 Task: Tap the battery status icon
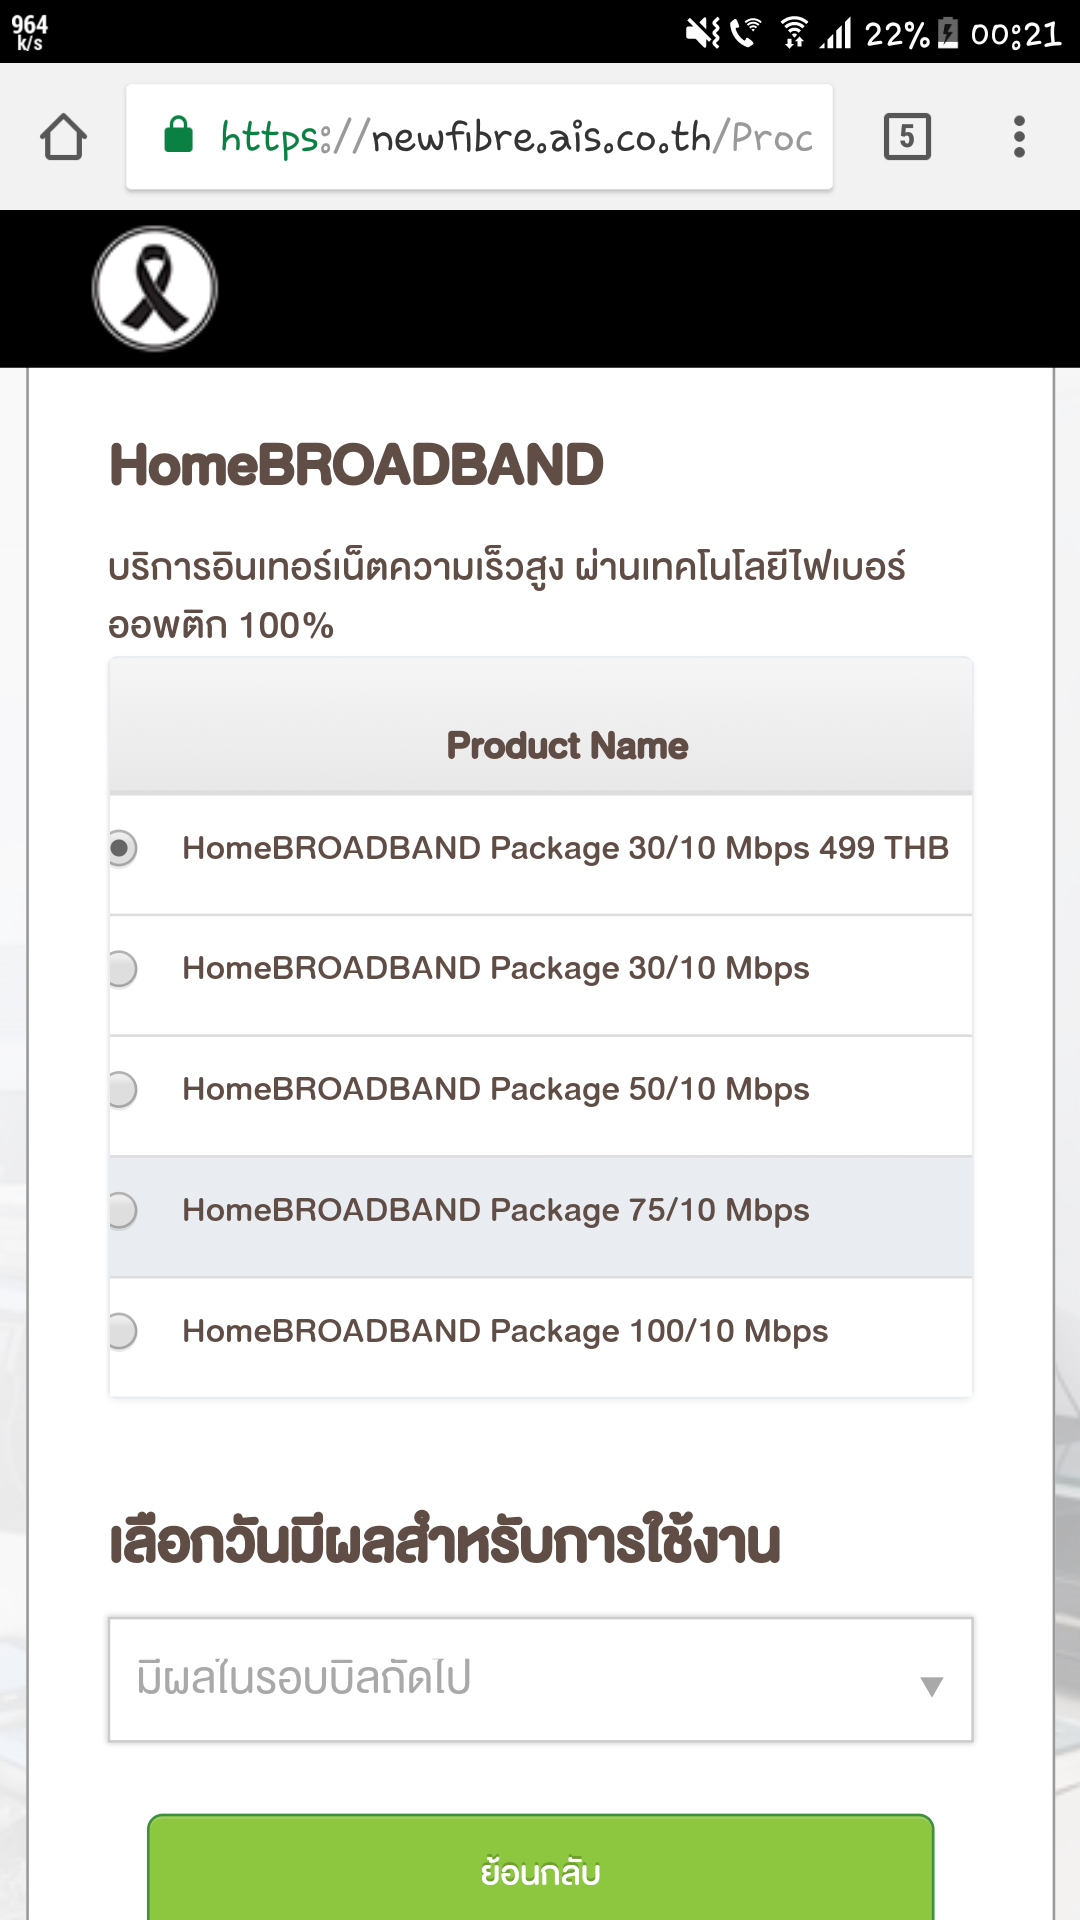click(948, 33)
